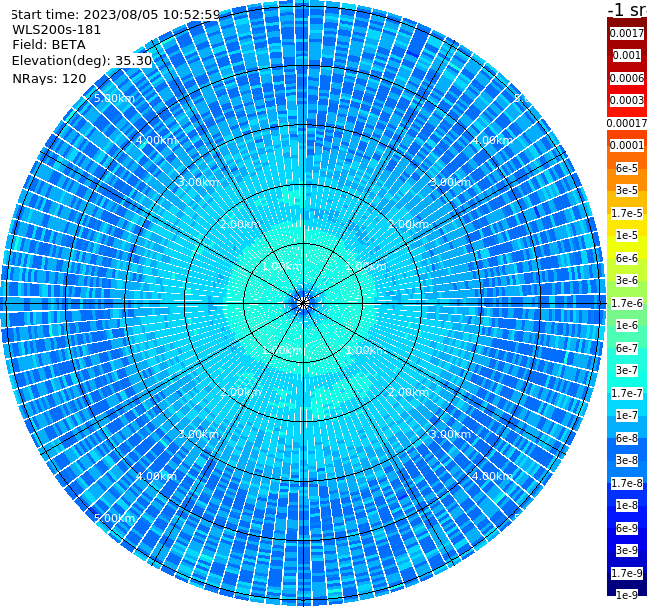Select the 1e-9 colorbar bottom label
Image resolution: width=647 pixels, height=607 pixels.
coord(627,595)
